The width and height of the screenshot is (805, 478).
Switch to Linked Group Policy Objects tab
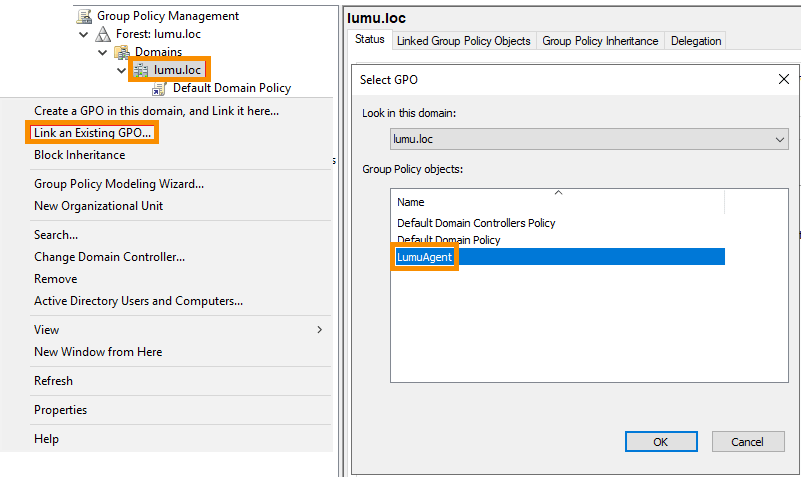coord(464,41)
